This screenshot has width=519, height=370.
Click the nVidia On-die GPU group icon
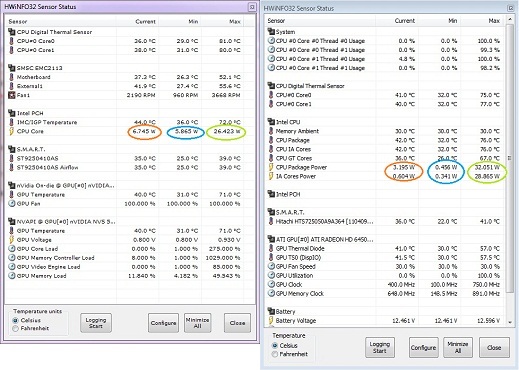tap(11, 185)
